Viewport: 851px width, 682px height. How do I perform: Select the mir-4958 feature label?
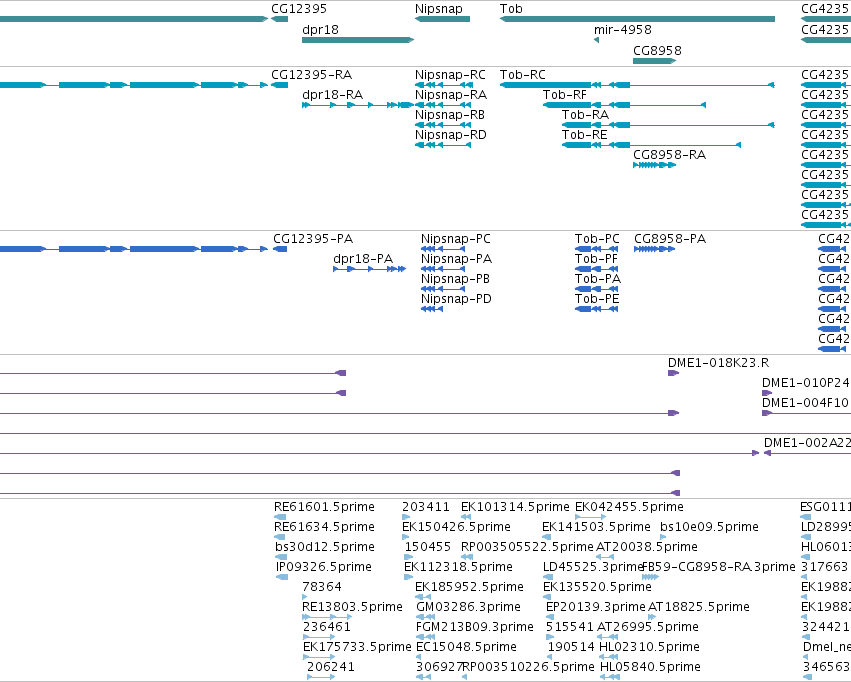[623, 30]
